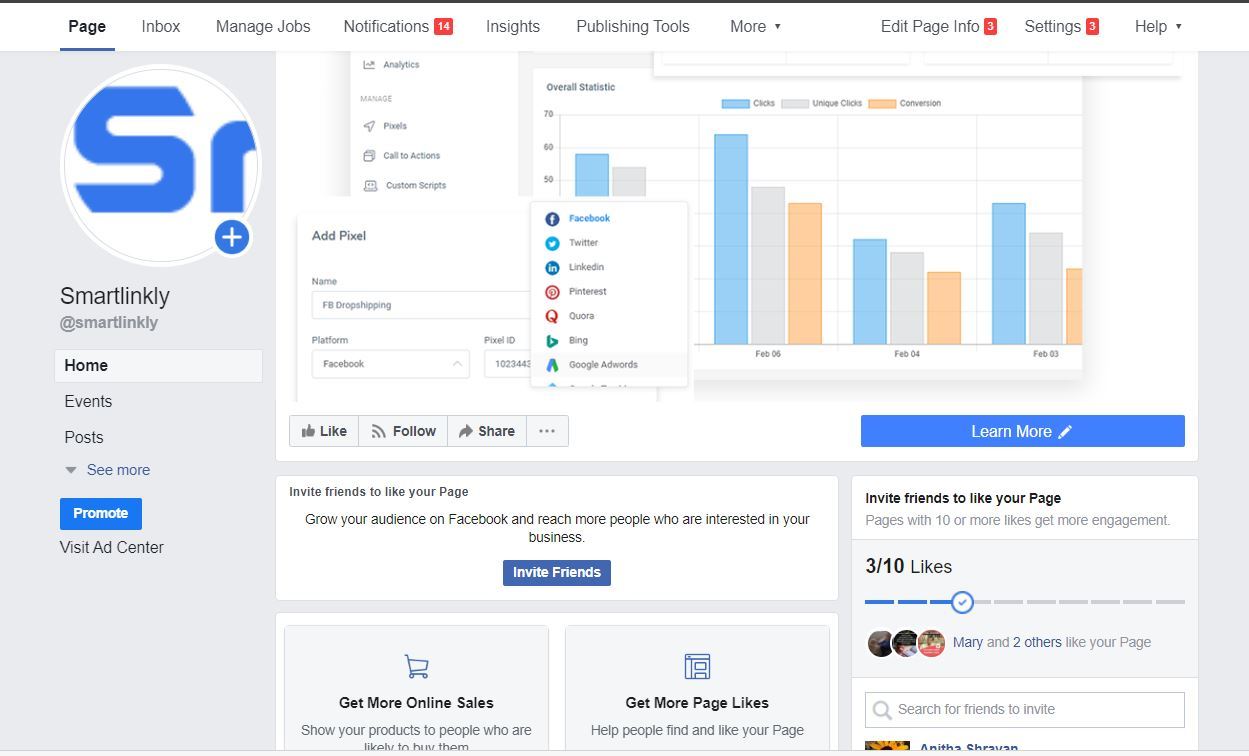Click the likes progress marker checkmark
This screenshot has height=756, width=1249.
pos(962,602)
